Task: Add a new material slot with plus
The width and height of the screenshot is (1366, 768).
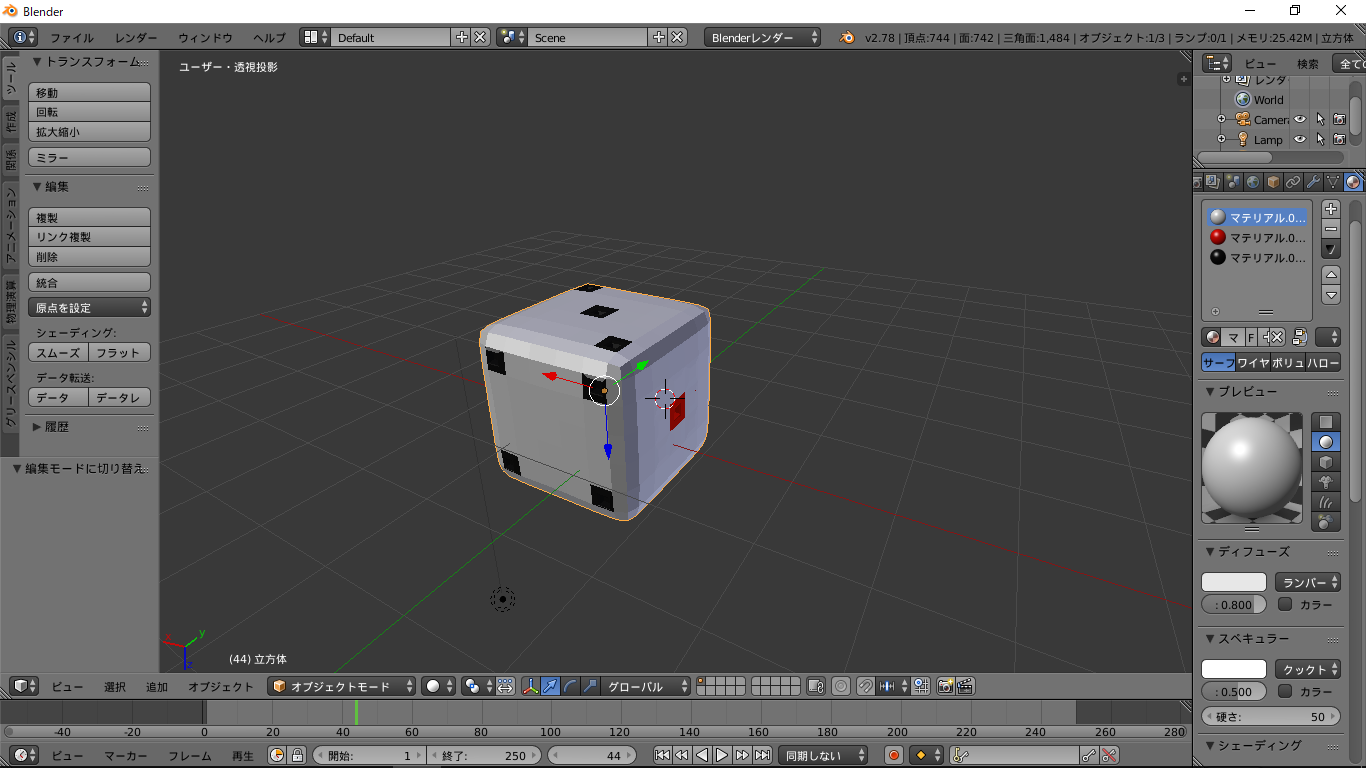Action: pos(1330,209)
